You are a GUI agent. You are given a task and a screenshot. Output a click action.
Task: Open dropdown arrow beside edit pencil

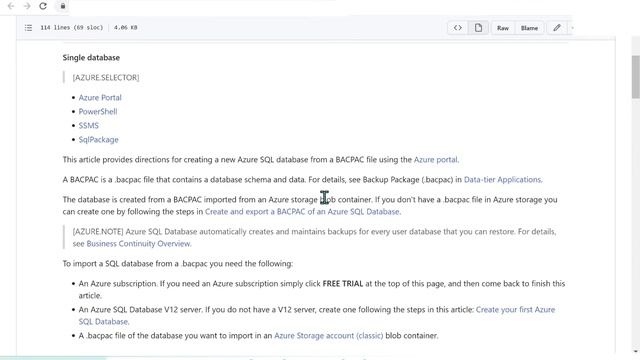point(572,28)
